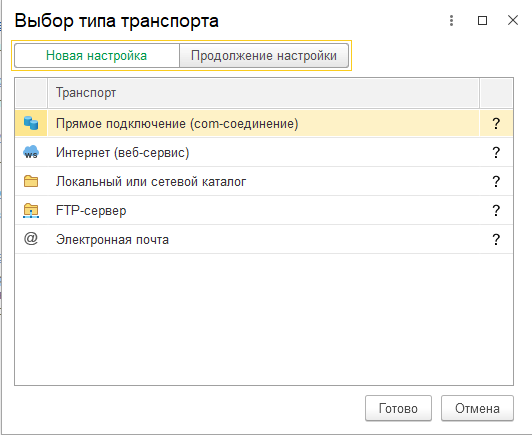Open help question mark for Локальный или сетевой каталог
Image resolution: width=532 pixels, height=435 pixels.
496,182
